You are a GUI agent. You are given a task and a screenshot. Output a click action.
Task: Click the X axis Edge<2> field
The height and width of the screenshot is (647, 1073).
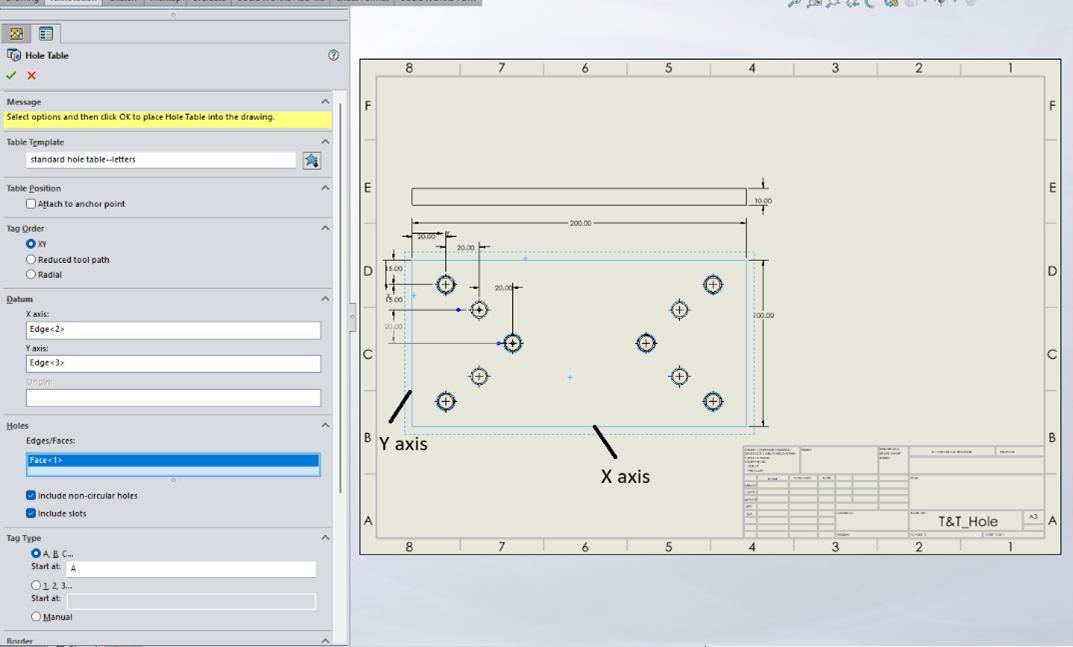[x=173, y=330]
